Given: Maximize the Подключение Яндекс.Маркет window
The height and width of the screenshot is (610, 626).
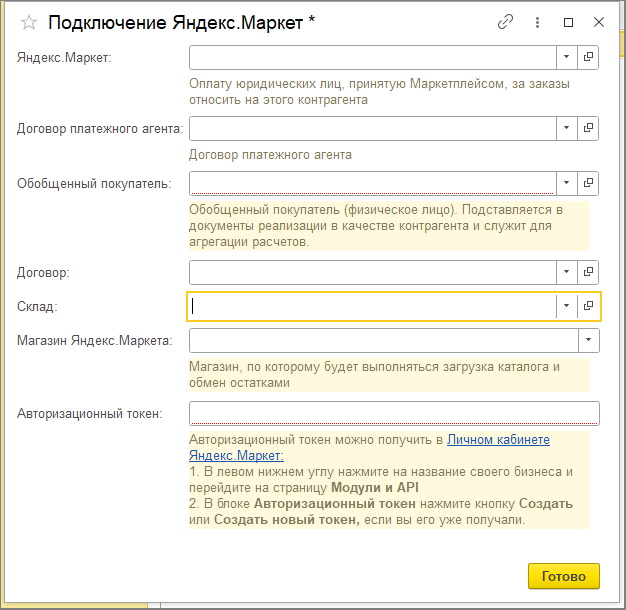Looking at the screenshot, I should (x=568, y=22).
